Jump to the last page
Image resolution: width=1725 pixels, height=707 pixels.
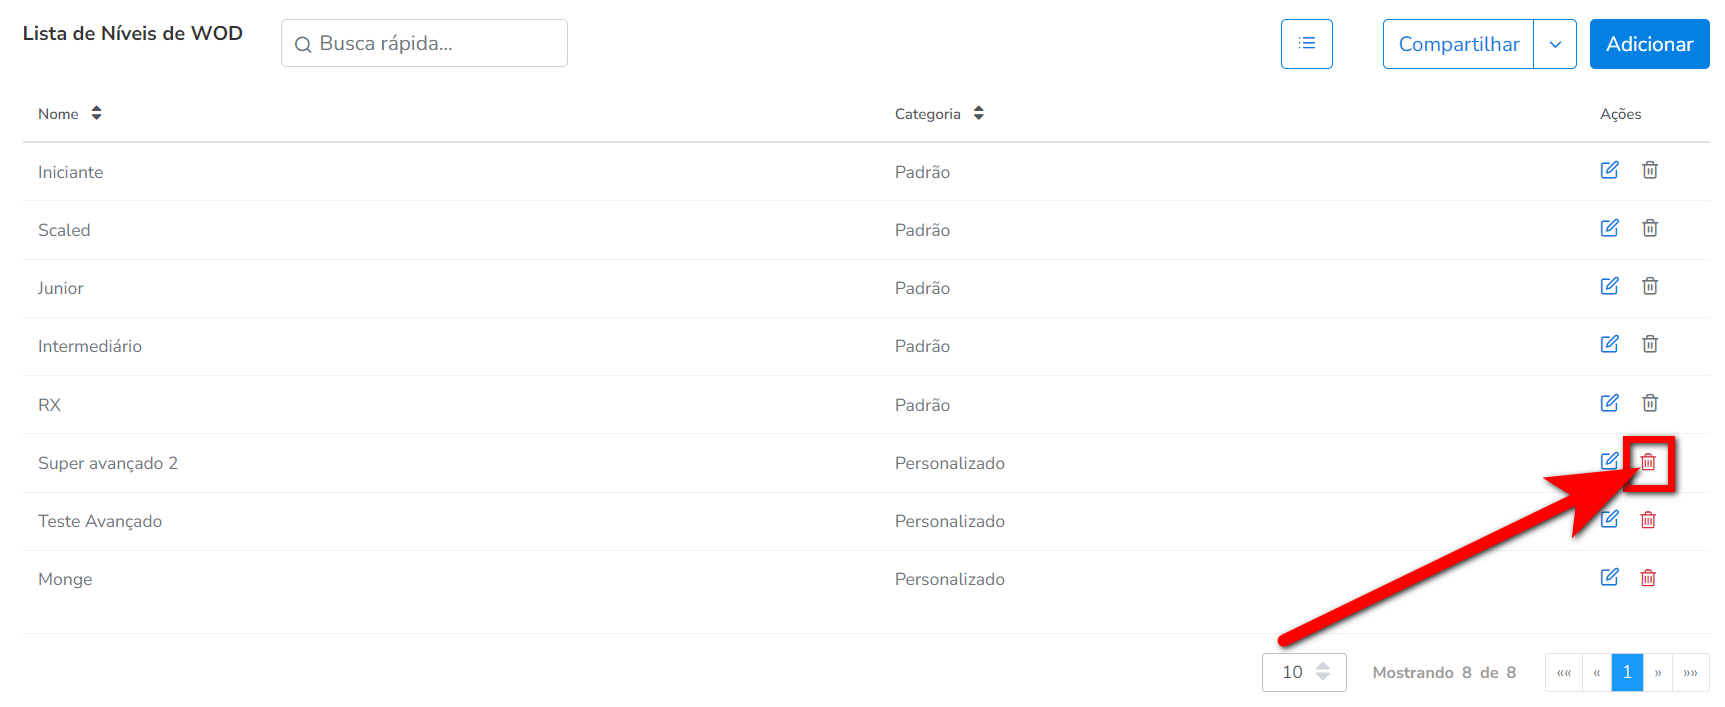coord(1690,672)
